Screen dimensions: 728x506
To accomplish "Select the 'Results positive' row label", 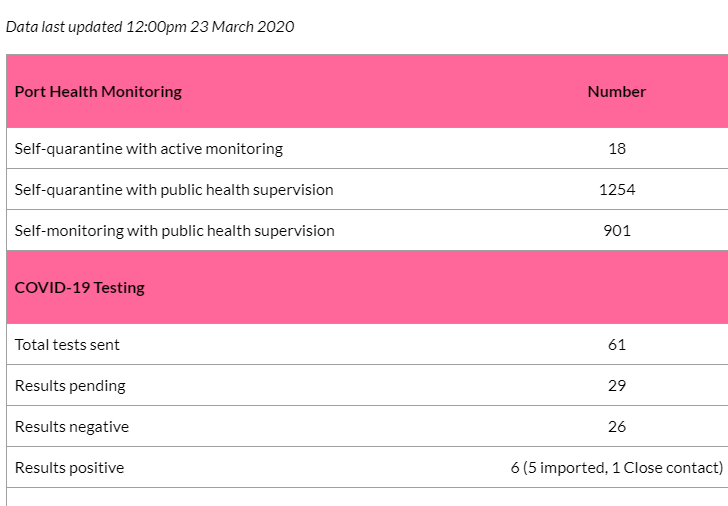I will [x=70, y=468].
